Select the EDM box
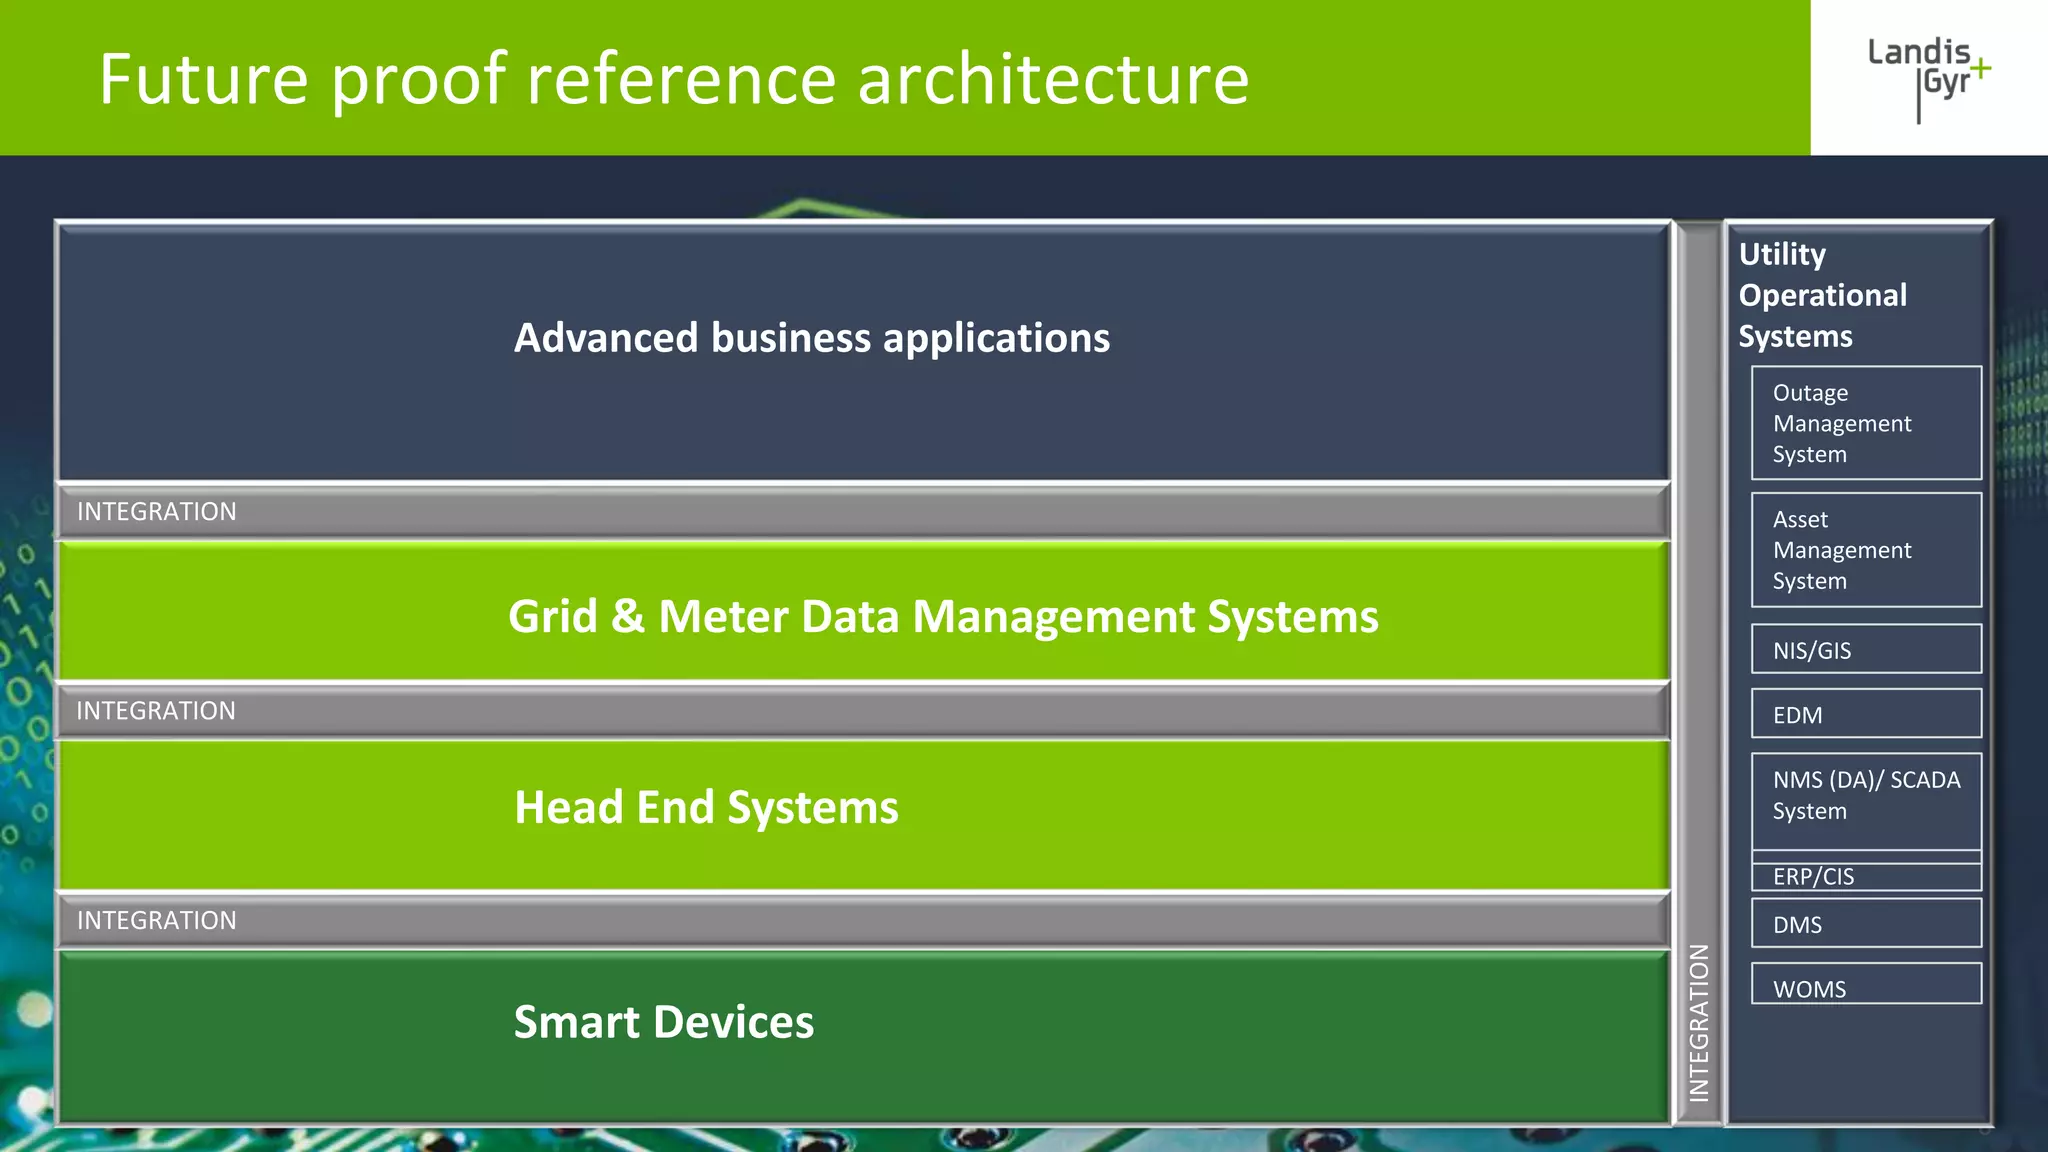2048x1152 pixels. [x=1866, y=713]
